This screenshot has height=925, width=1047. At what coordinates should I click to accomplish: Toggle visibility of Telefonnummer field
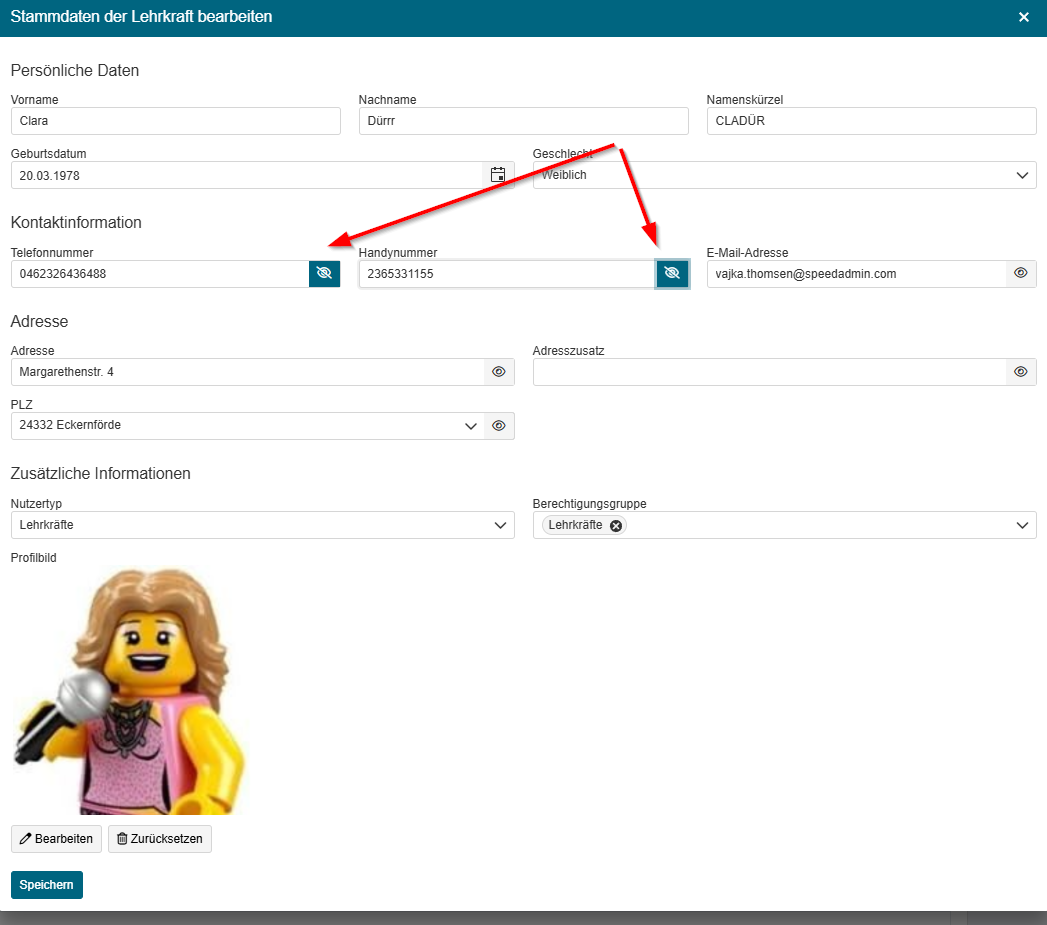pyautogui.click(x=325, y=274)
